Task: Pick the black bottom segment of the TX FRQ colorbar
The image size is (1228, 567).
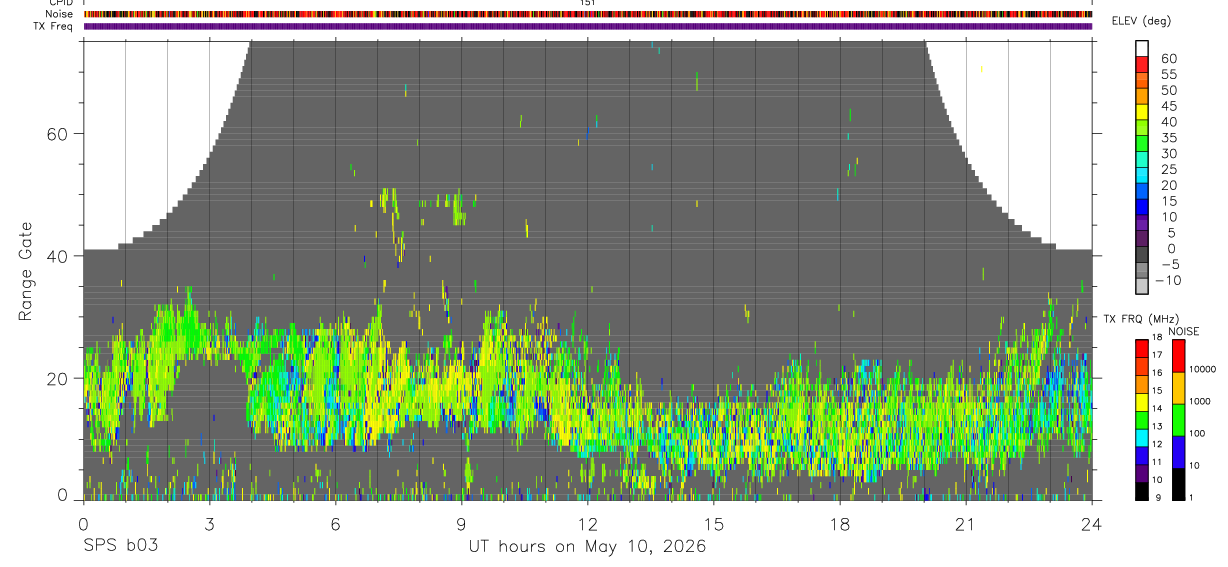Action: point(1142,491)
